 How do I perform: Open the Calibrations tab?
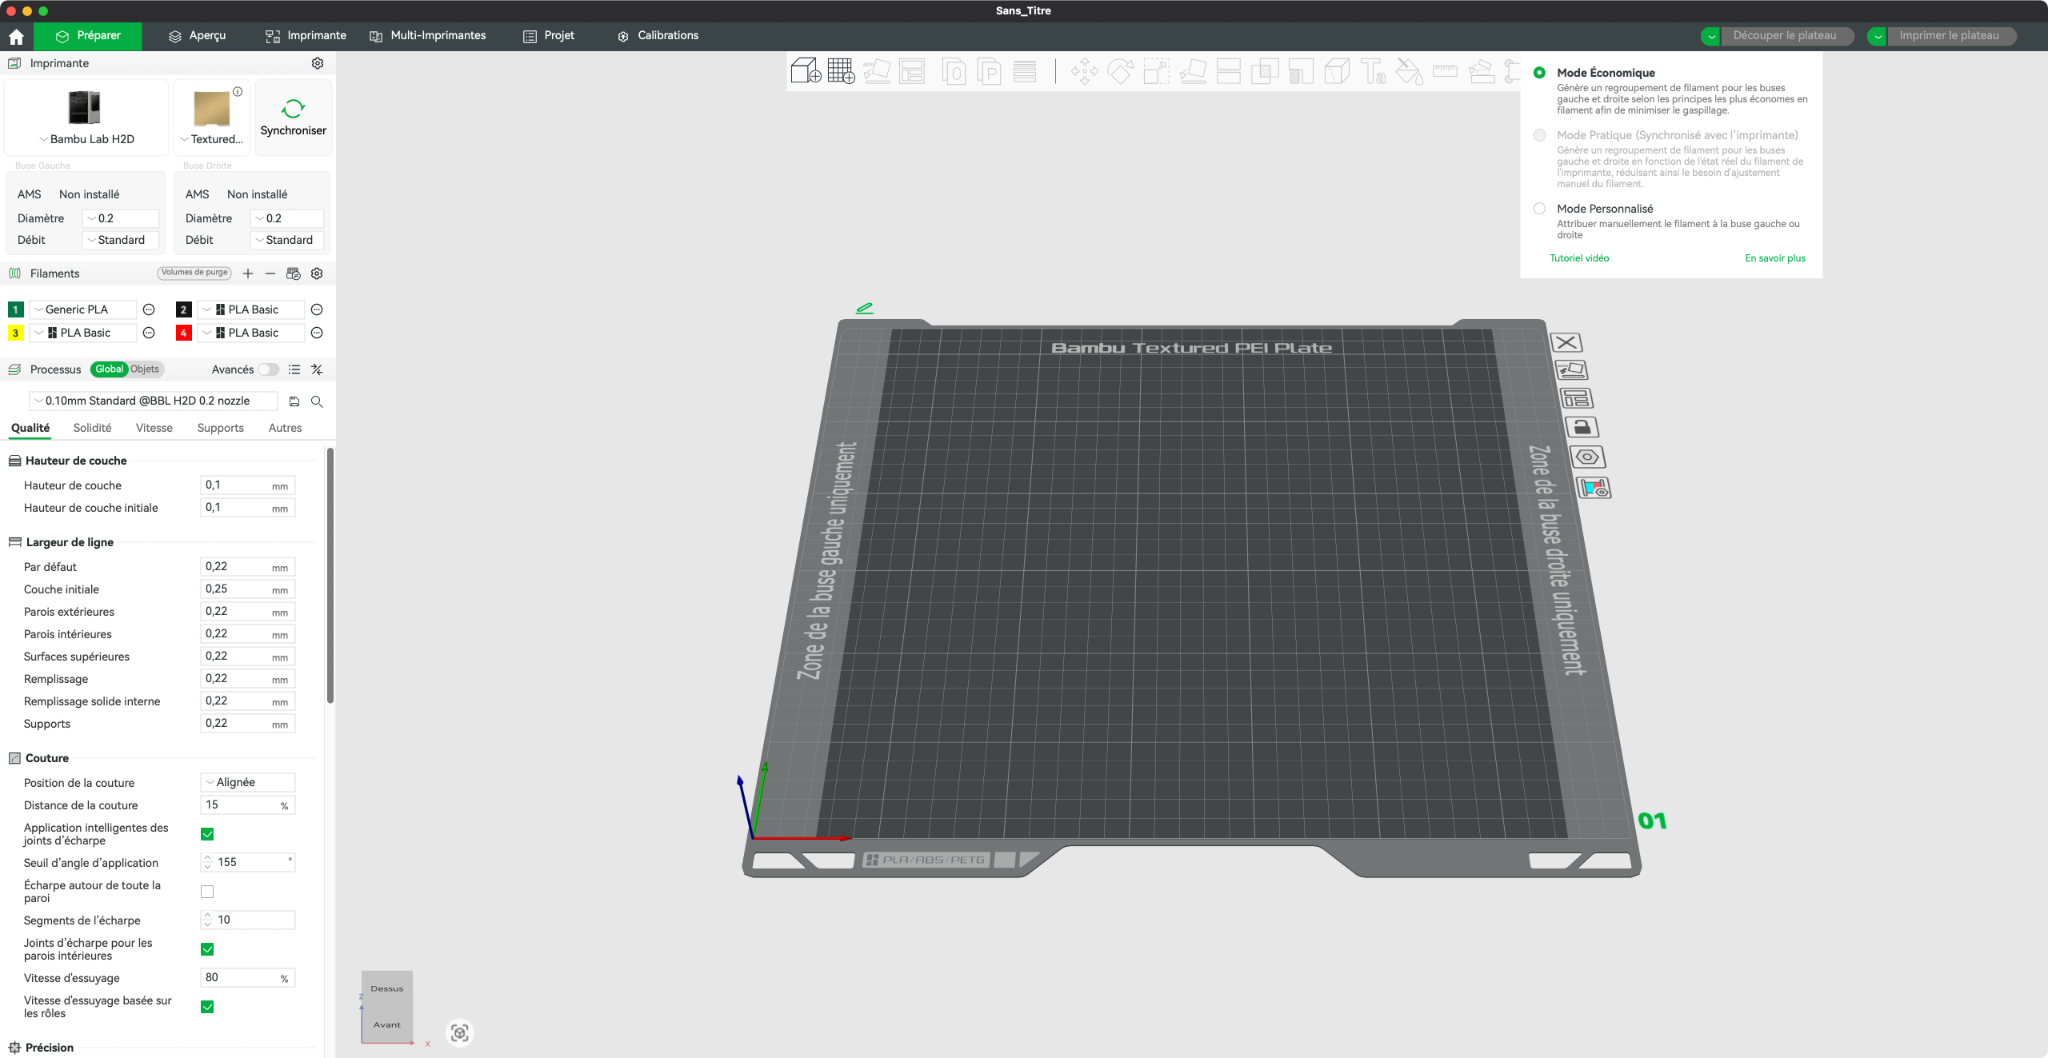click(x=658, y=36)
